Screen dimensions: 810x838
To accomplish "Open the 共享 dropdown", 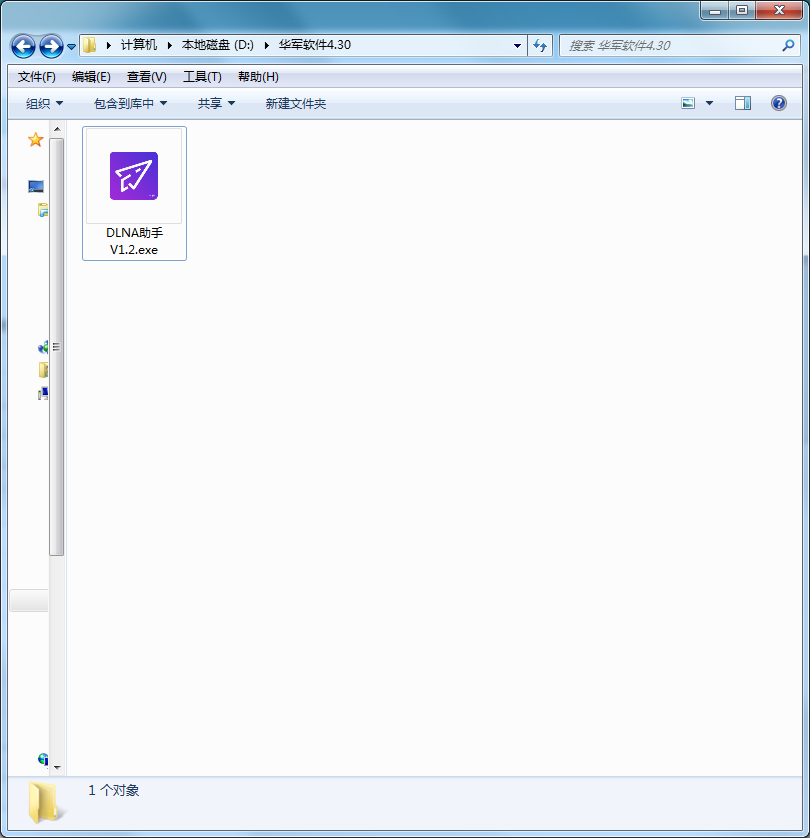I will coord(216,104).
